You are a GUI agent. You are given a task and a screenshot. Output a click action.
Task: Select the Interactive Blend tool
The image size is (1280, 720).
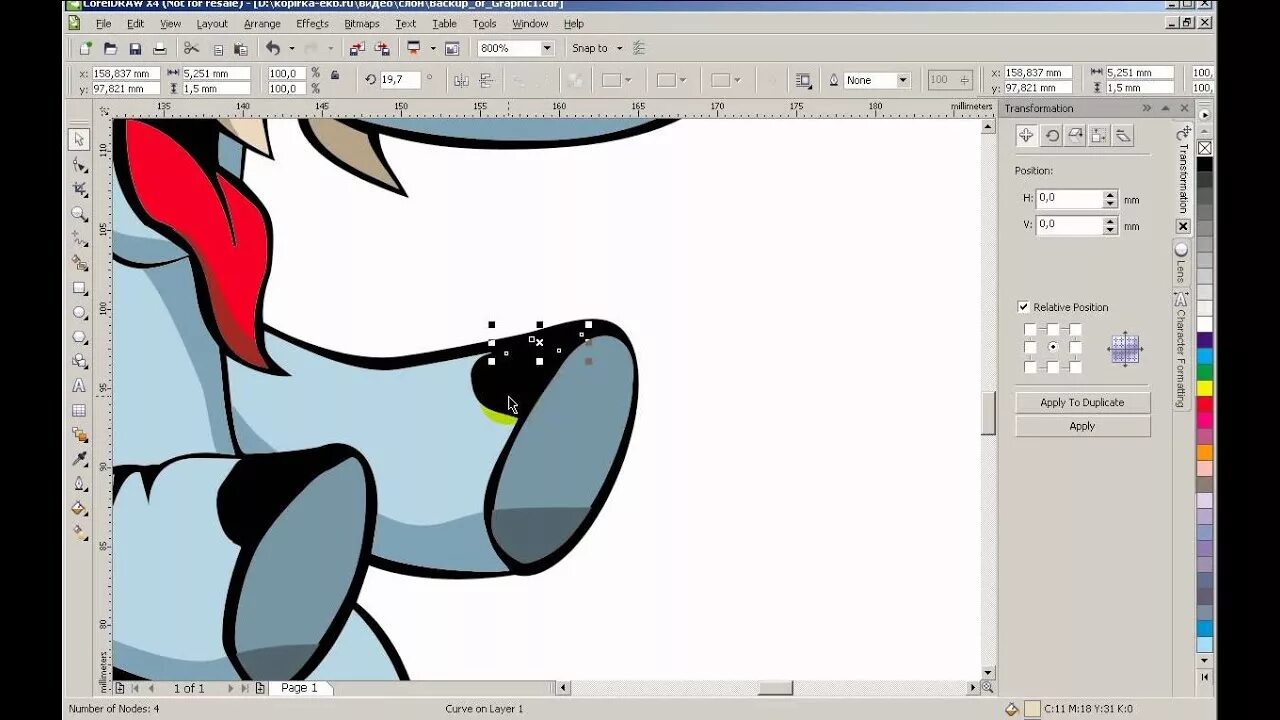coord(79,435)
